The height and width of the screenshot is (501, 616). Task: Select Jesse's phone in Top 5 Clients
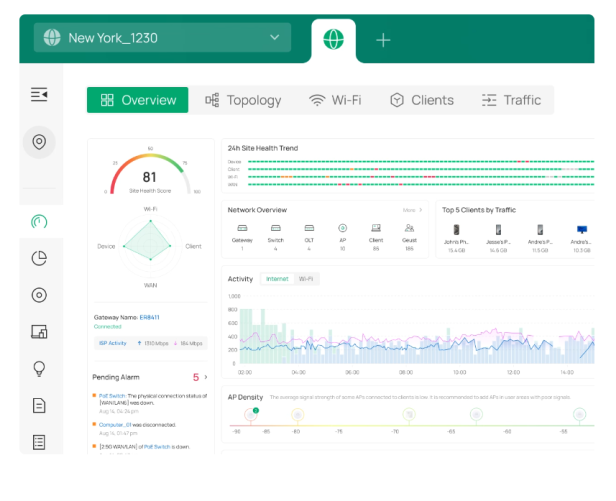coord(498,229)
